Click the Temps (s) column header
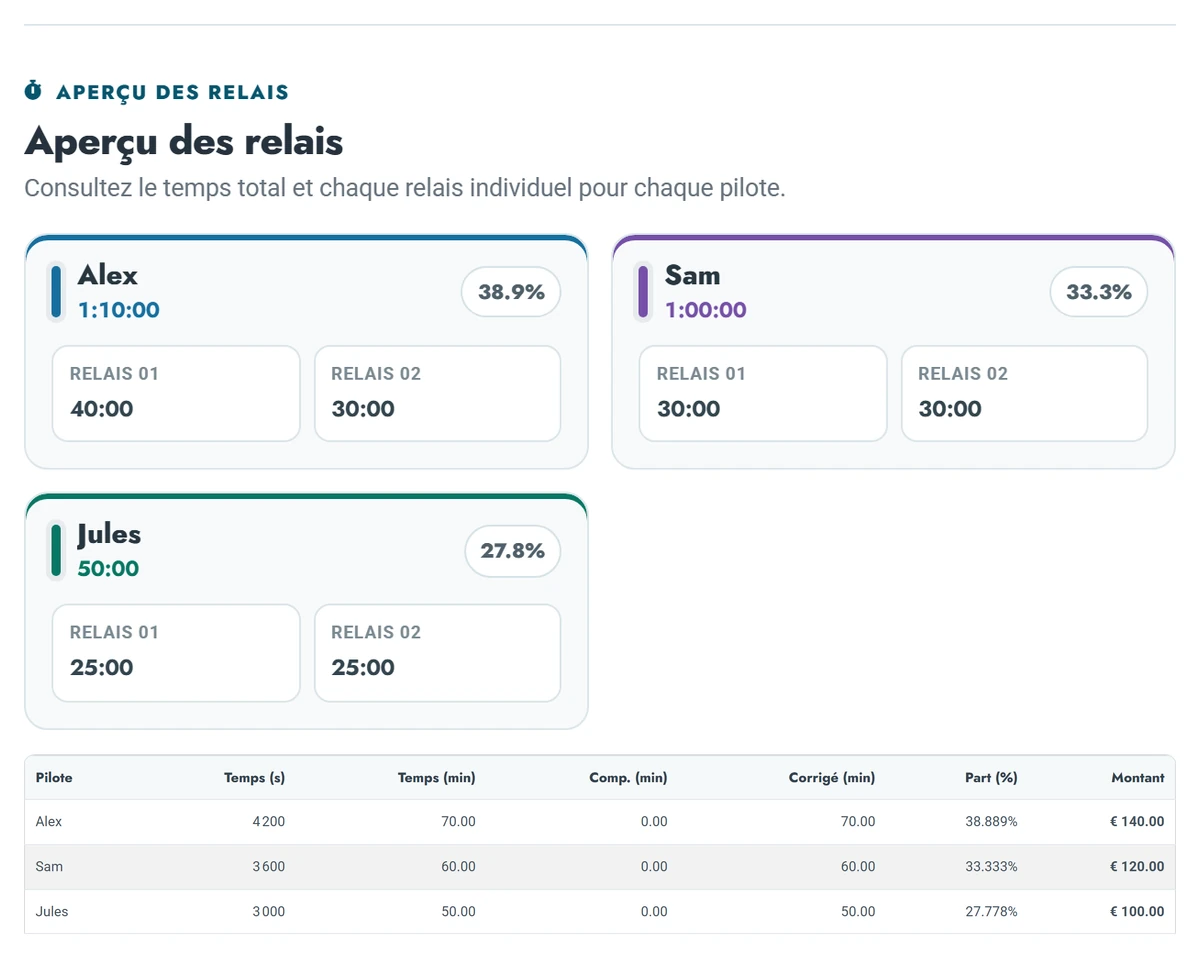Viewport: 1200px width, 959px height. (255, 777)
